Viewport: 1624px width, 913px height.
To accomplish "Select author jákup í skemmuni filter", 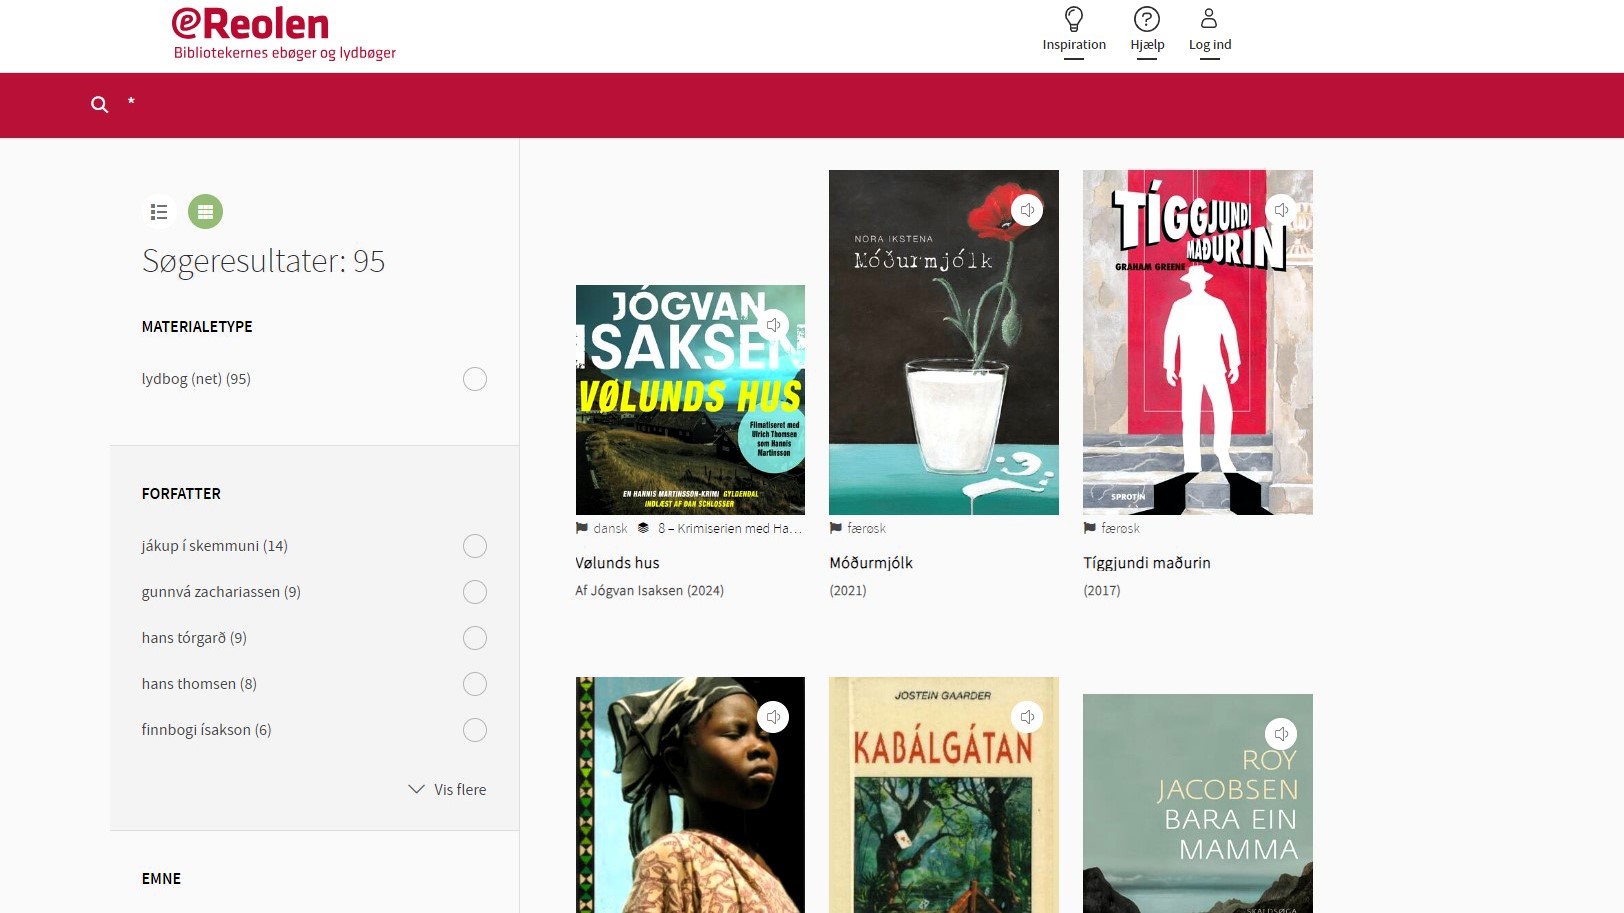I will pos(475,546).
